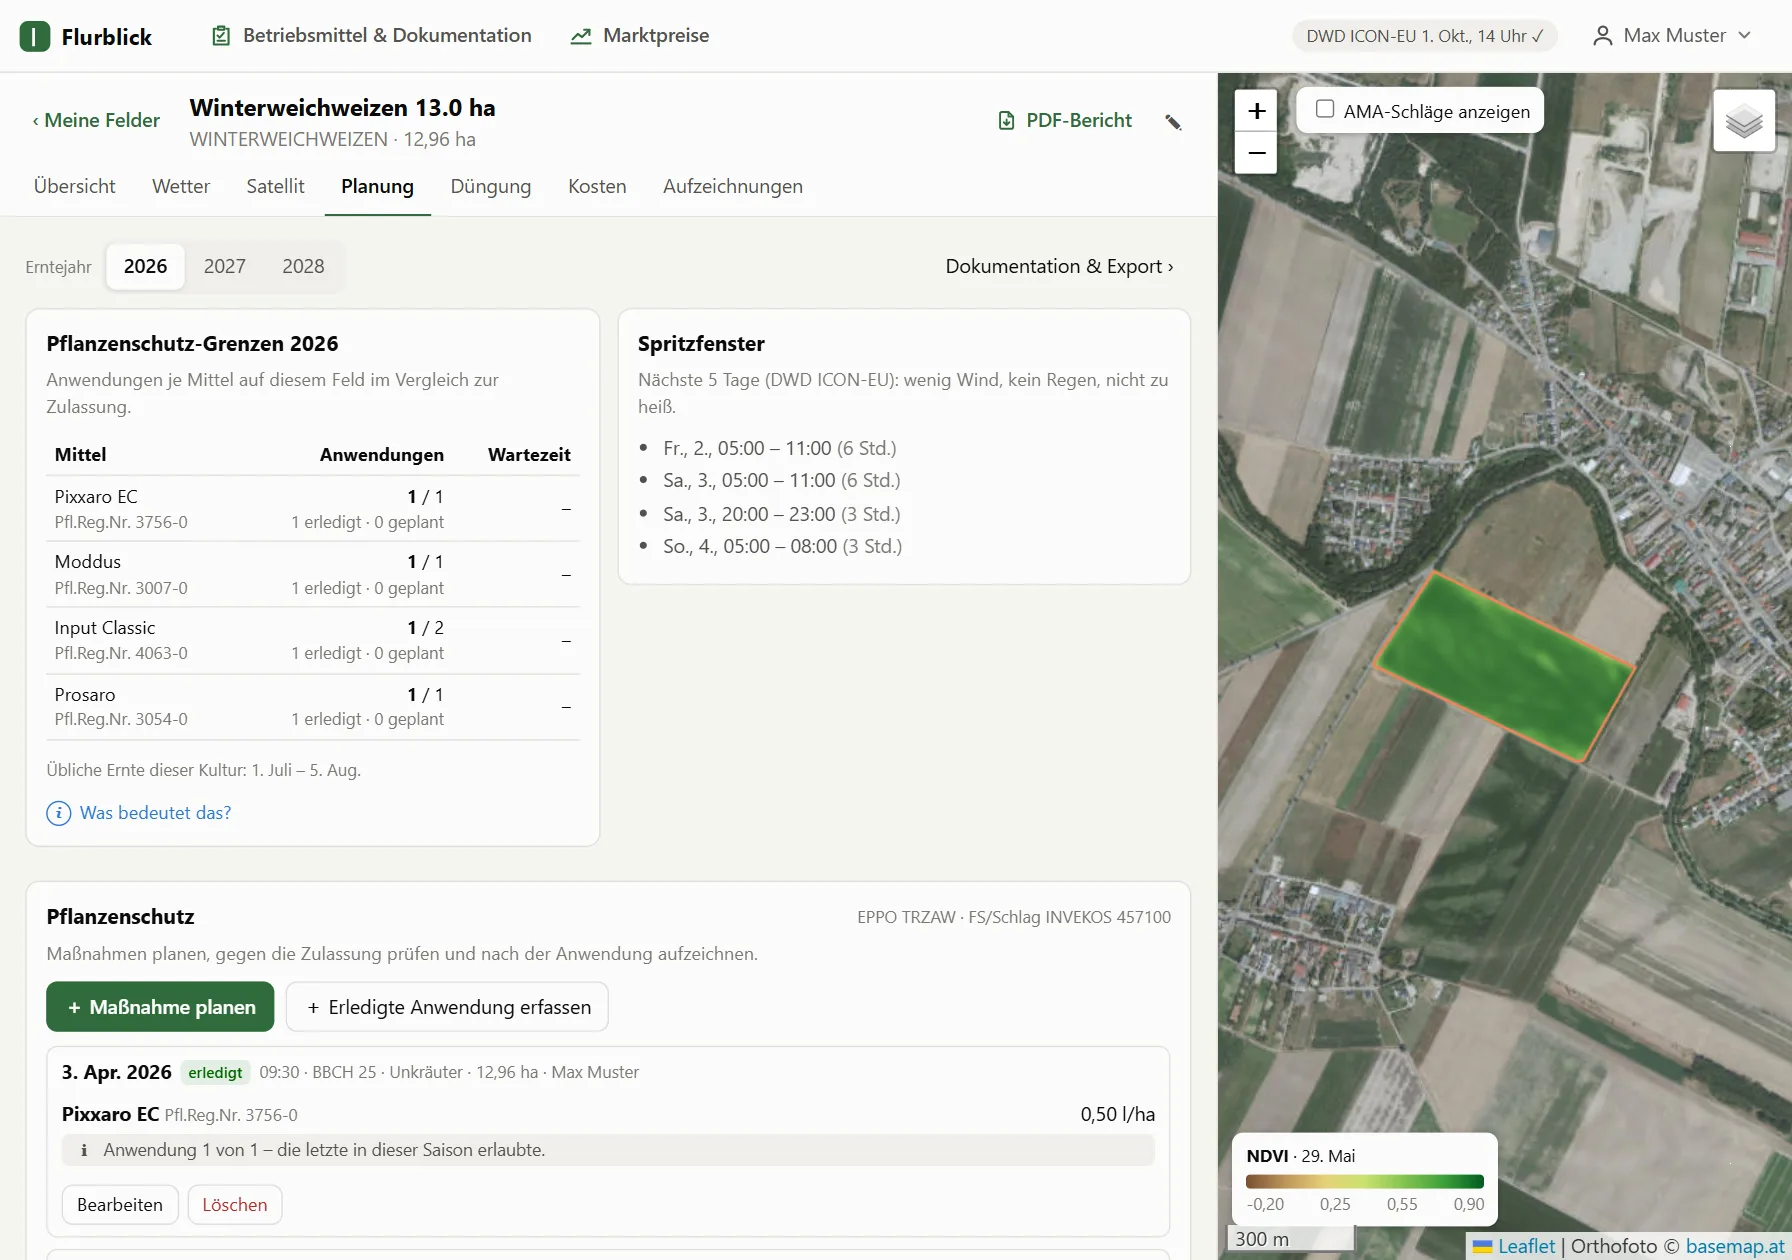1792x1260 pixels.
Task: Click the pencil edit field icon
Action: (1174, 122)
